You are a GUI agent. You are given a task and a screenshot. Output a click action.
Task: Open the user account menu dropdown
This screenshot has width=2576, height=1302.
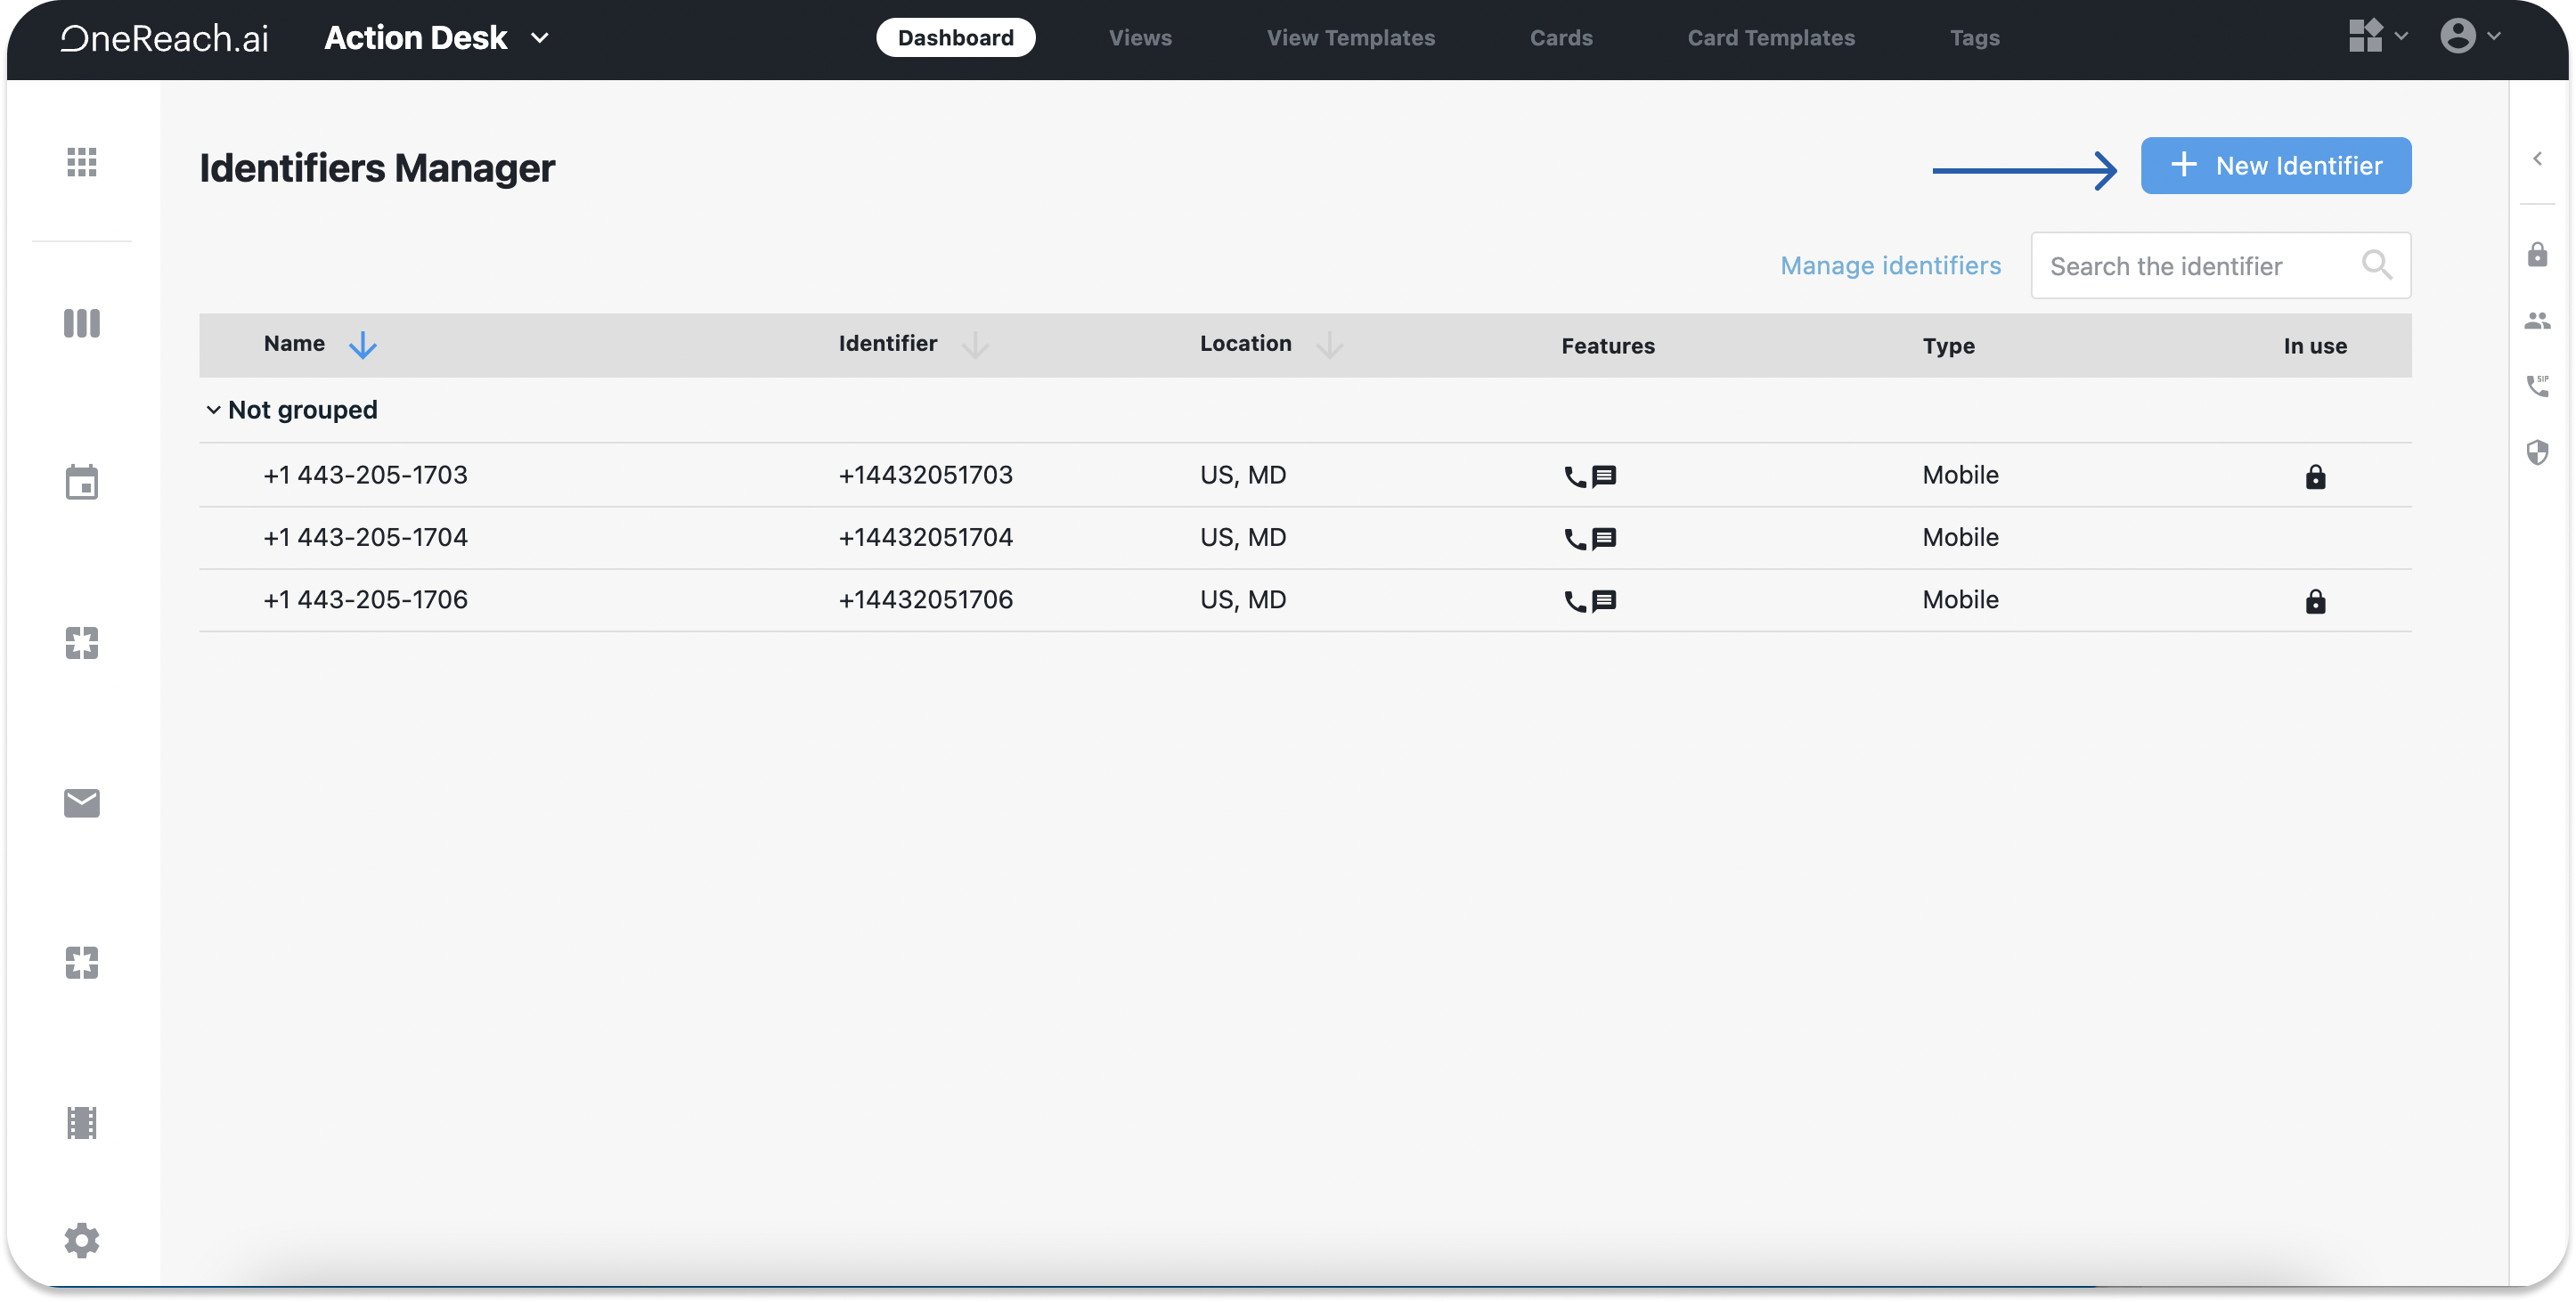2470,36
